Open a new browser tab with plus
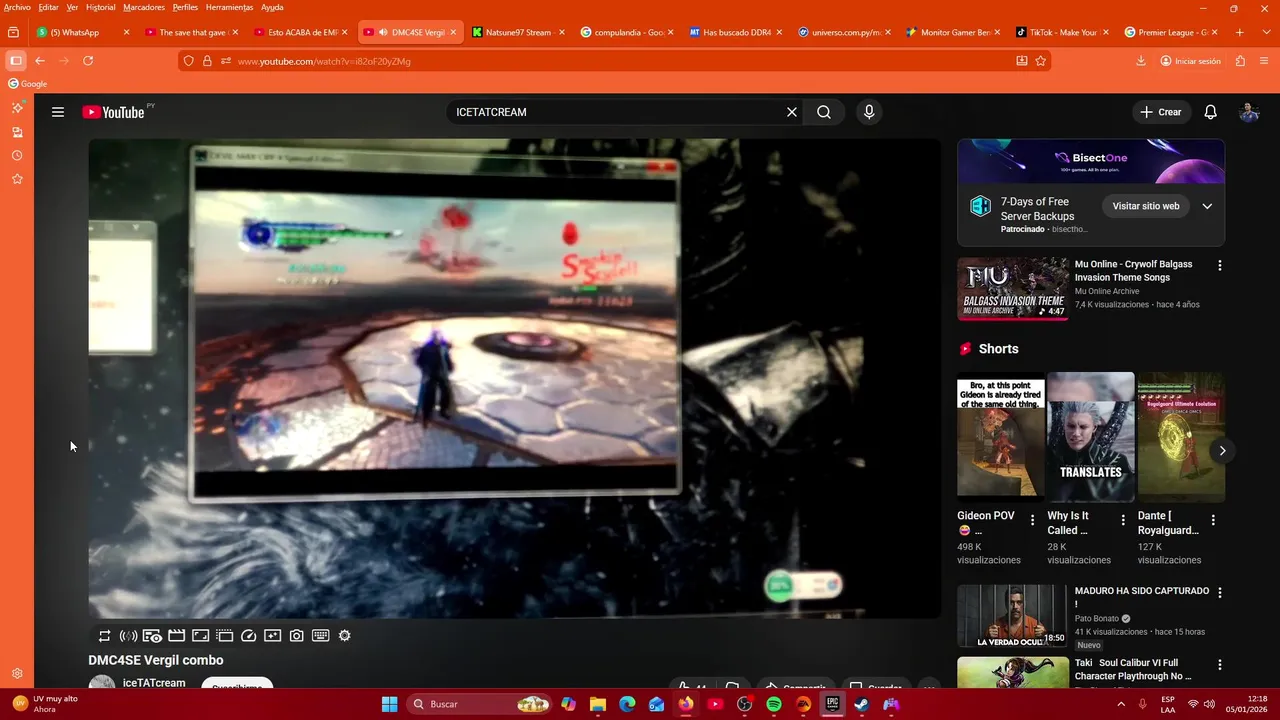The width and height of the screenshot is (1280, 720). click(1239, 32)
